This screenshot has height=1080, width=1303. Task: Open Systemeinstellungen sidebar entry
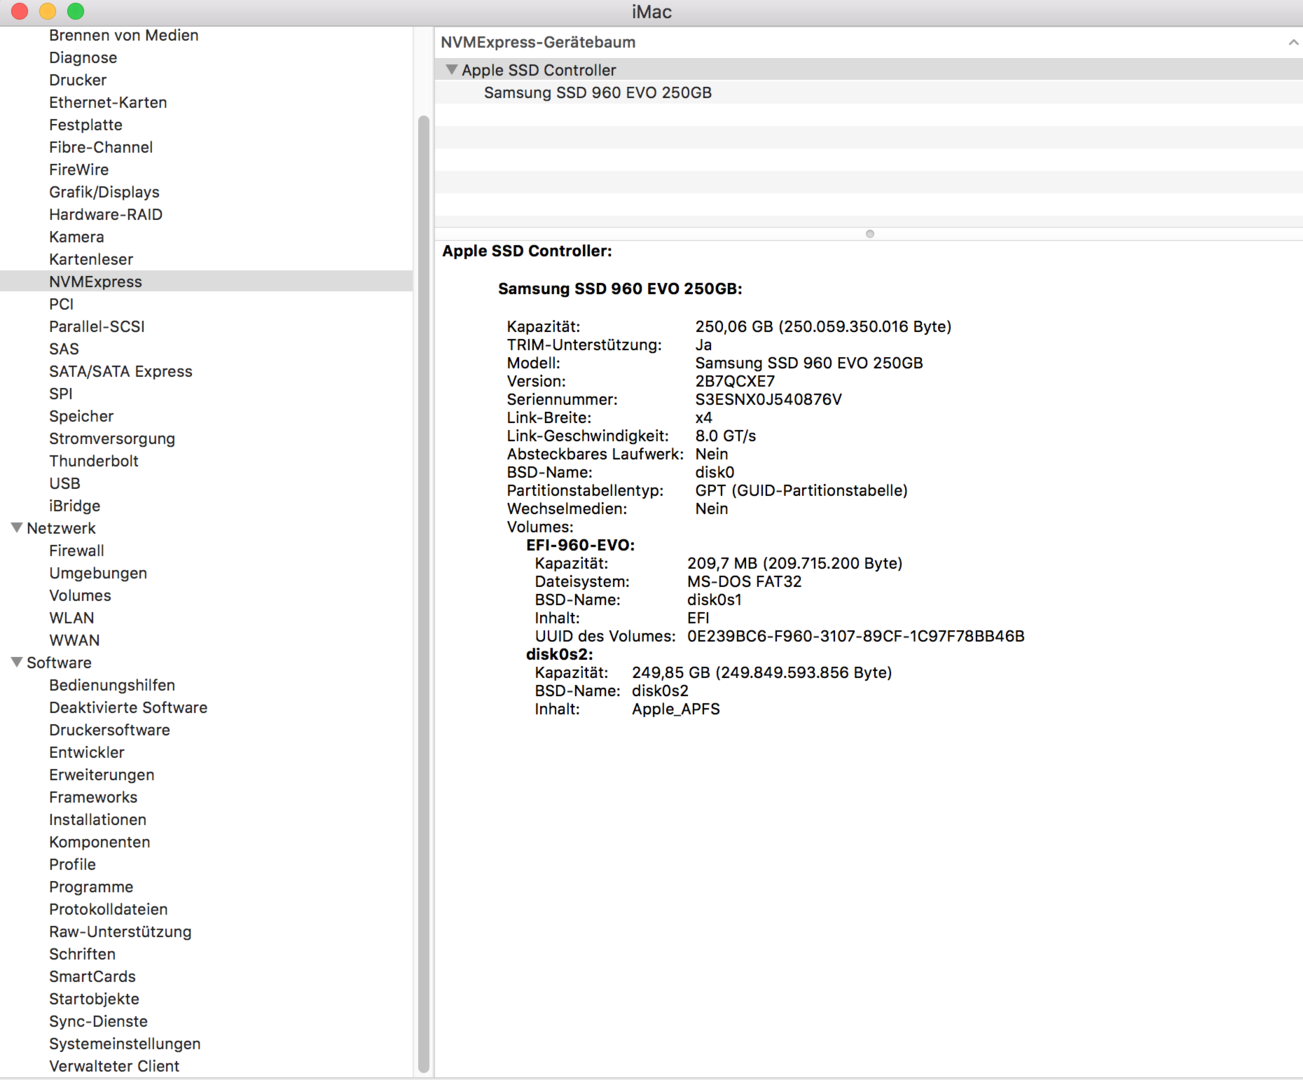click(125, 1043)
